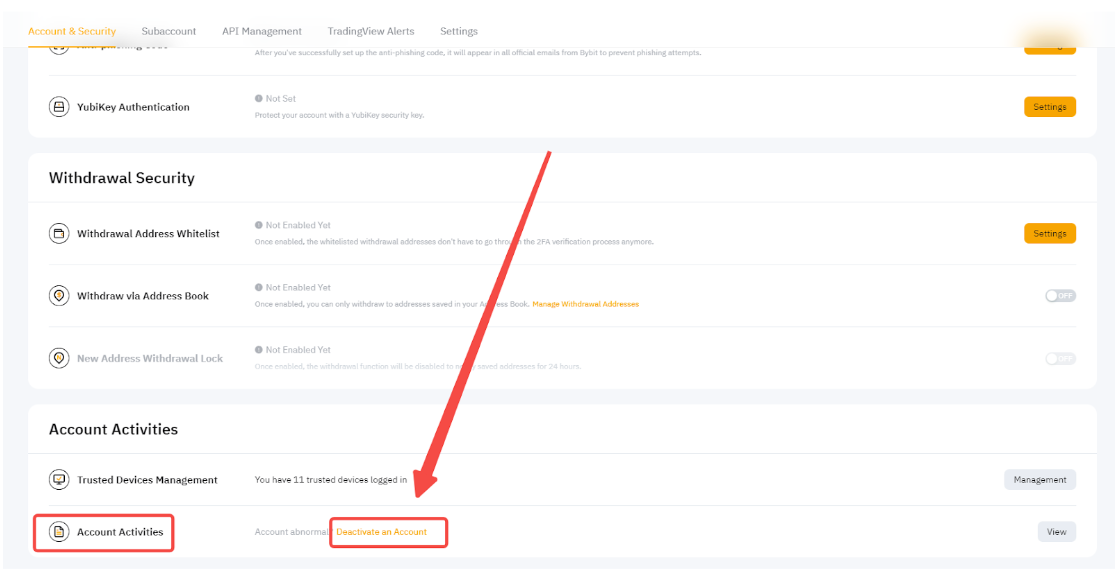Open the API Management tab
The height and width of the screenshot is (570, 1118).
click(x=262, y=31)
